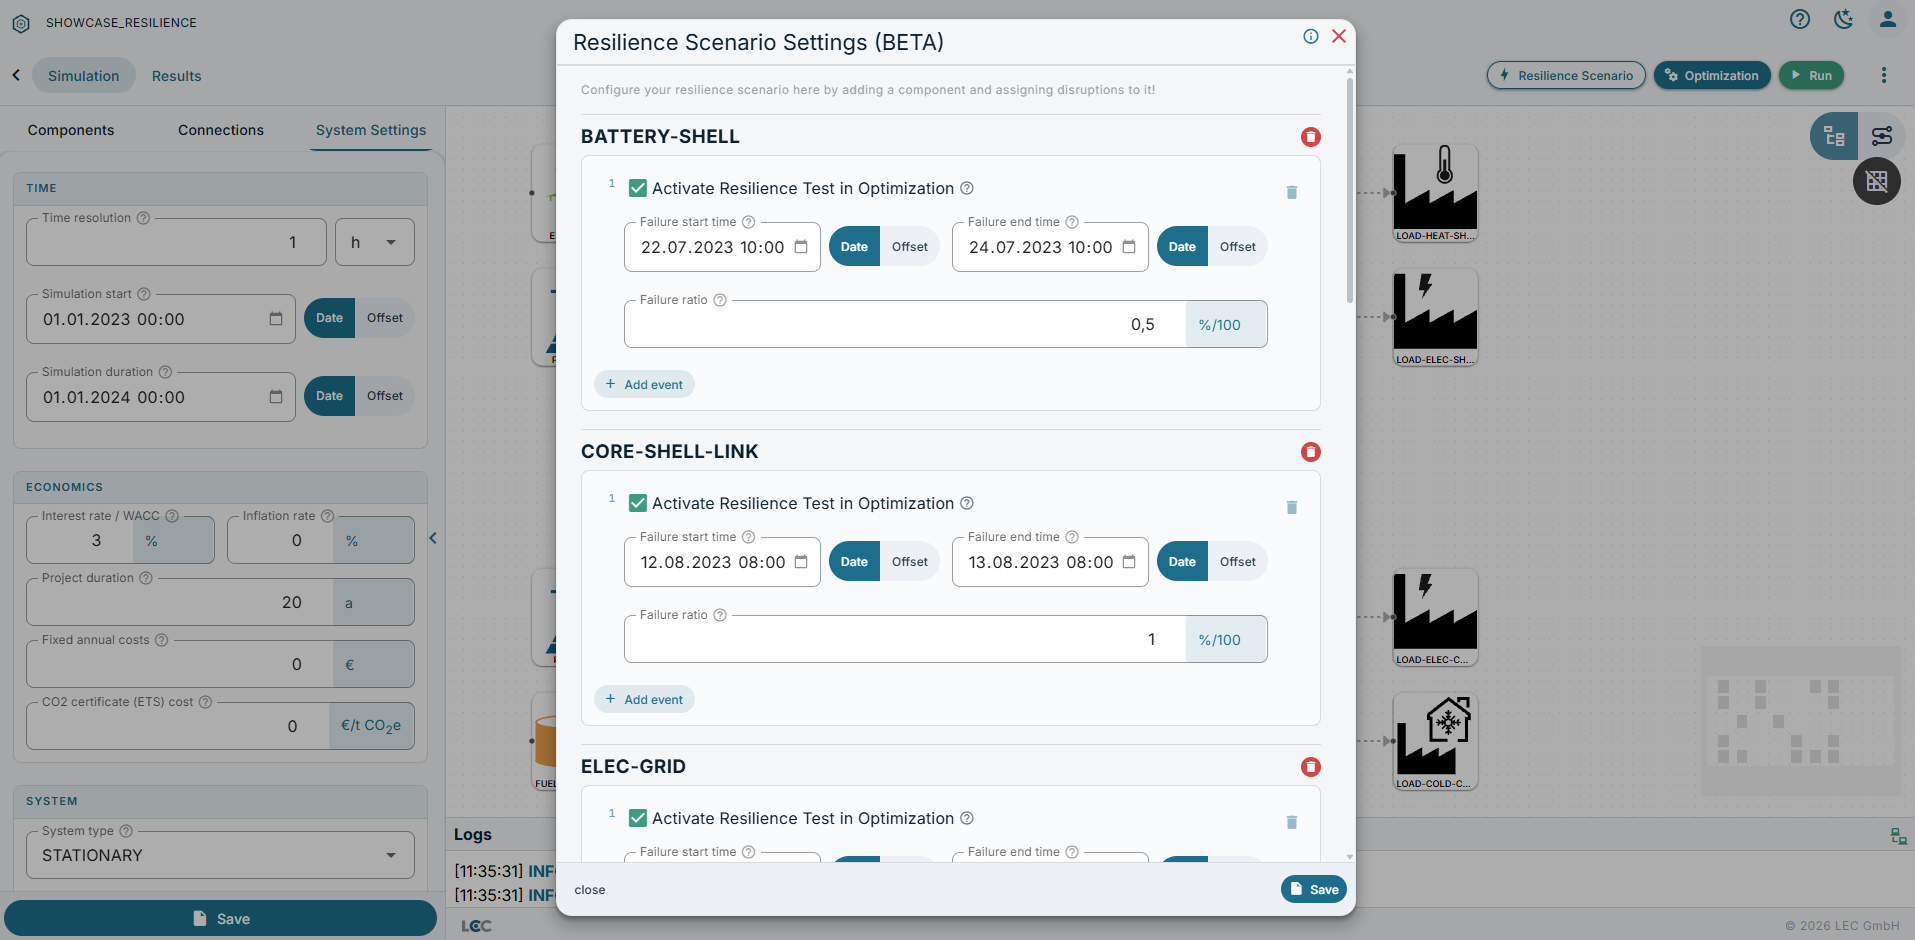Image resolution: width=1915 pixels, height=940 pixels.
Task: Open the canvas sliders settings icon
Action: coord(1881,136)
